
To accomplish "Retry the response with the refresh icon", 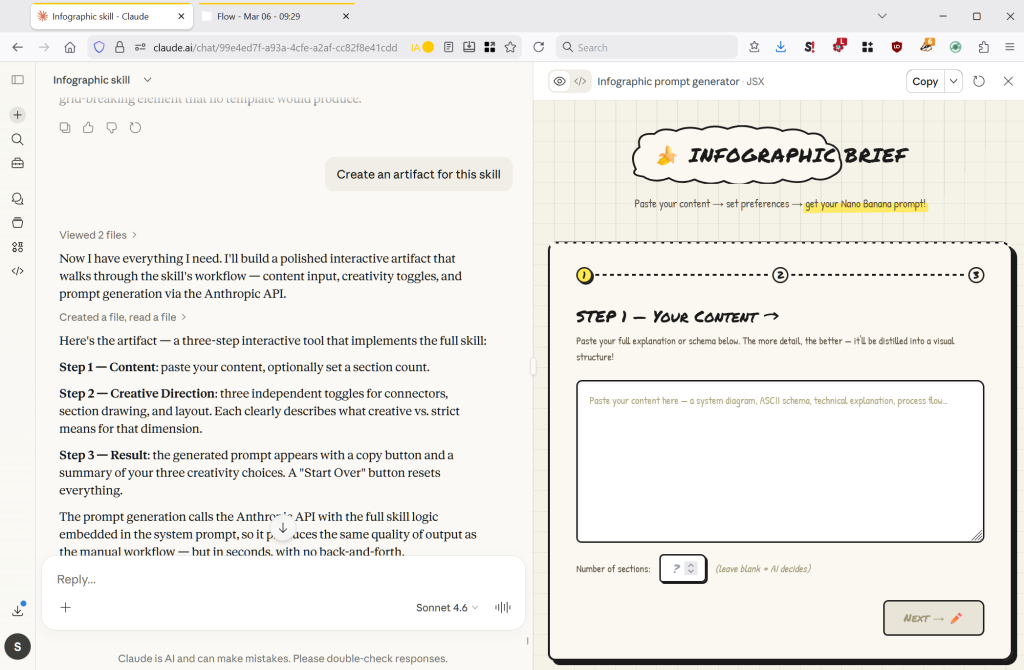I will [x=135, y=127].
